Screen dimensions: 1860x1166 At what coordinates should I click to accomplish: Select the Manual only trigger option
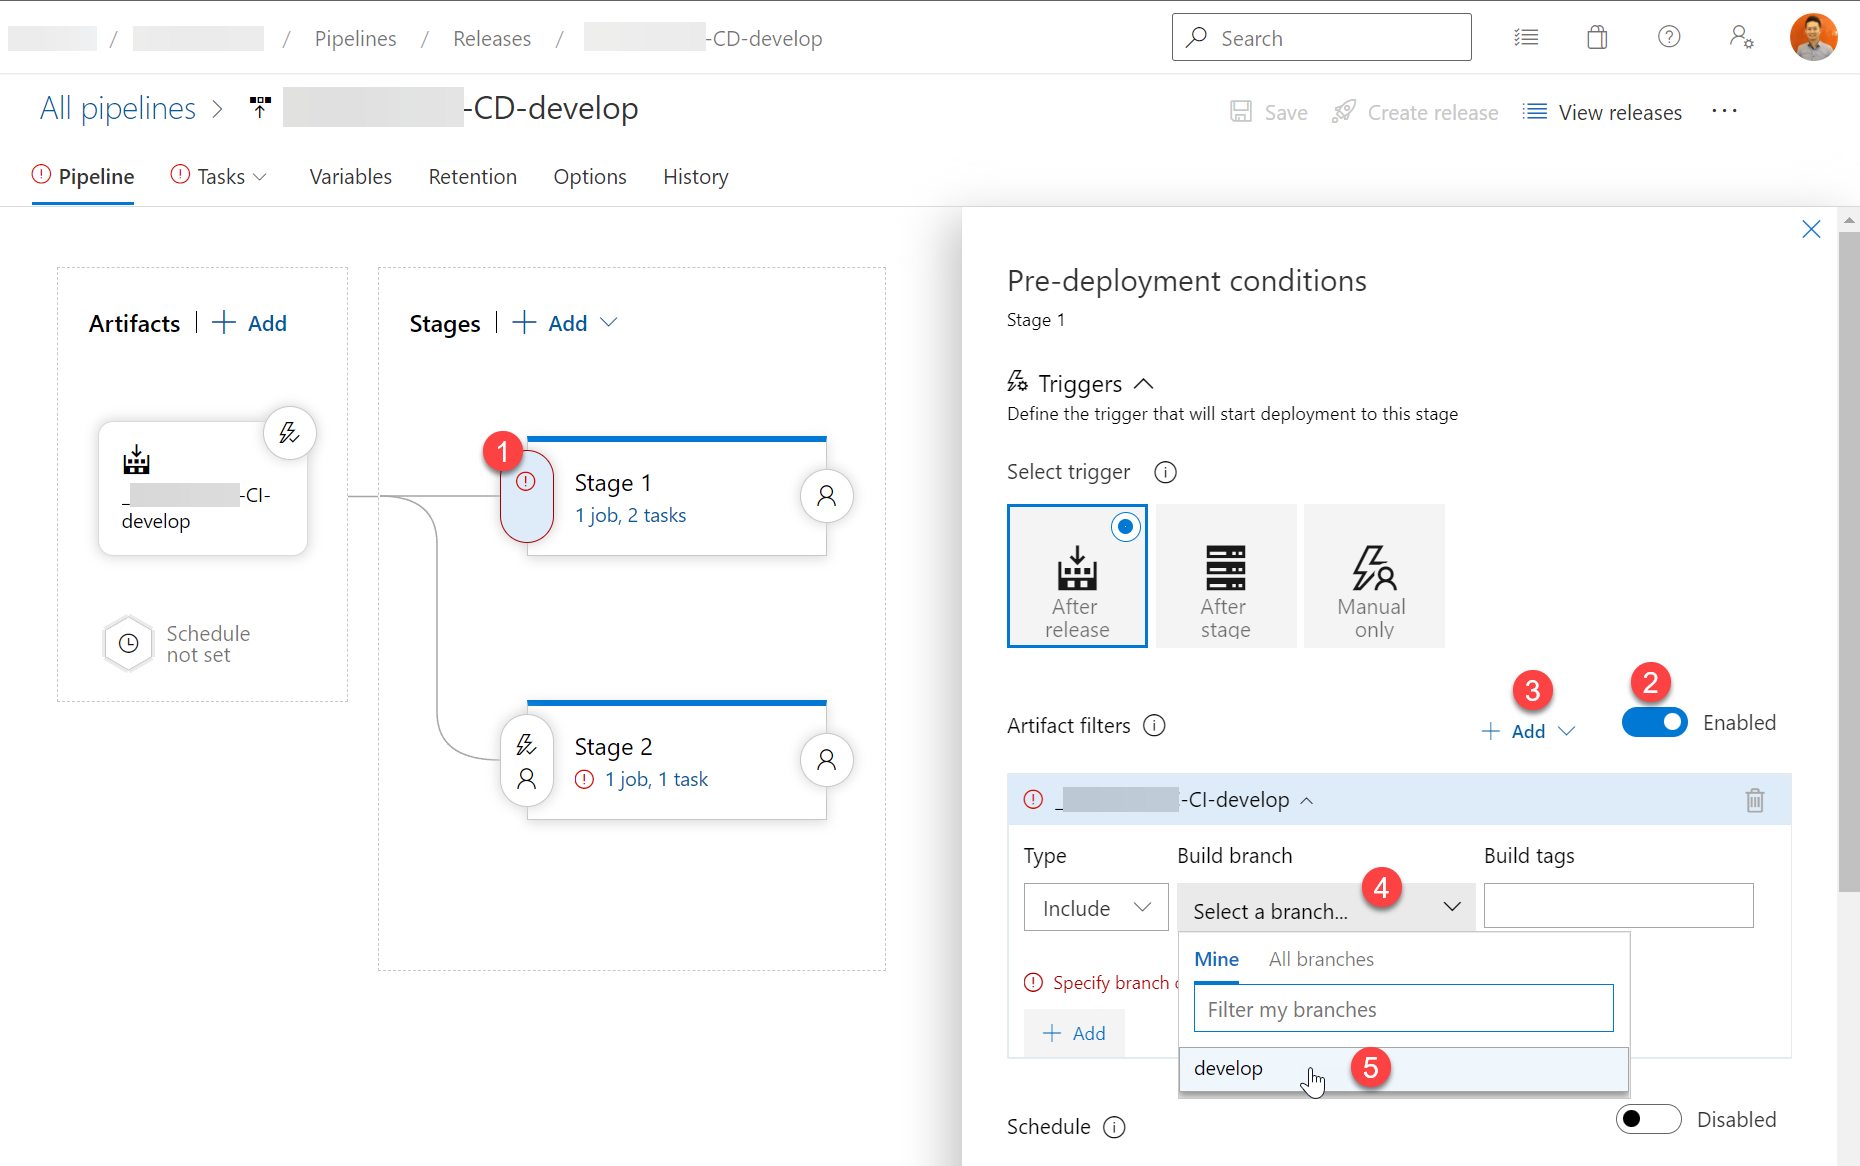[x=1374, y=576]
